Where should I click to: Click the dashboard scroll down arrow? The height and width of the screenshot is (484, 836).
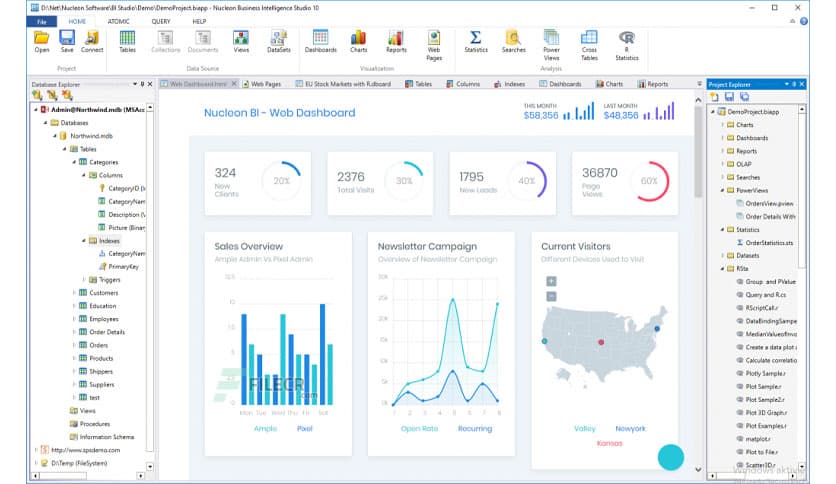coord(698,470)
